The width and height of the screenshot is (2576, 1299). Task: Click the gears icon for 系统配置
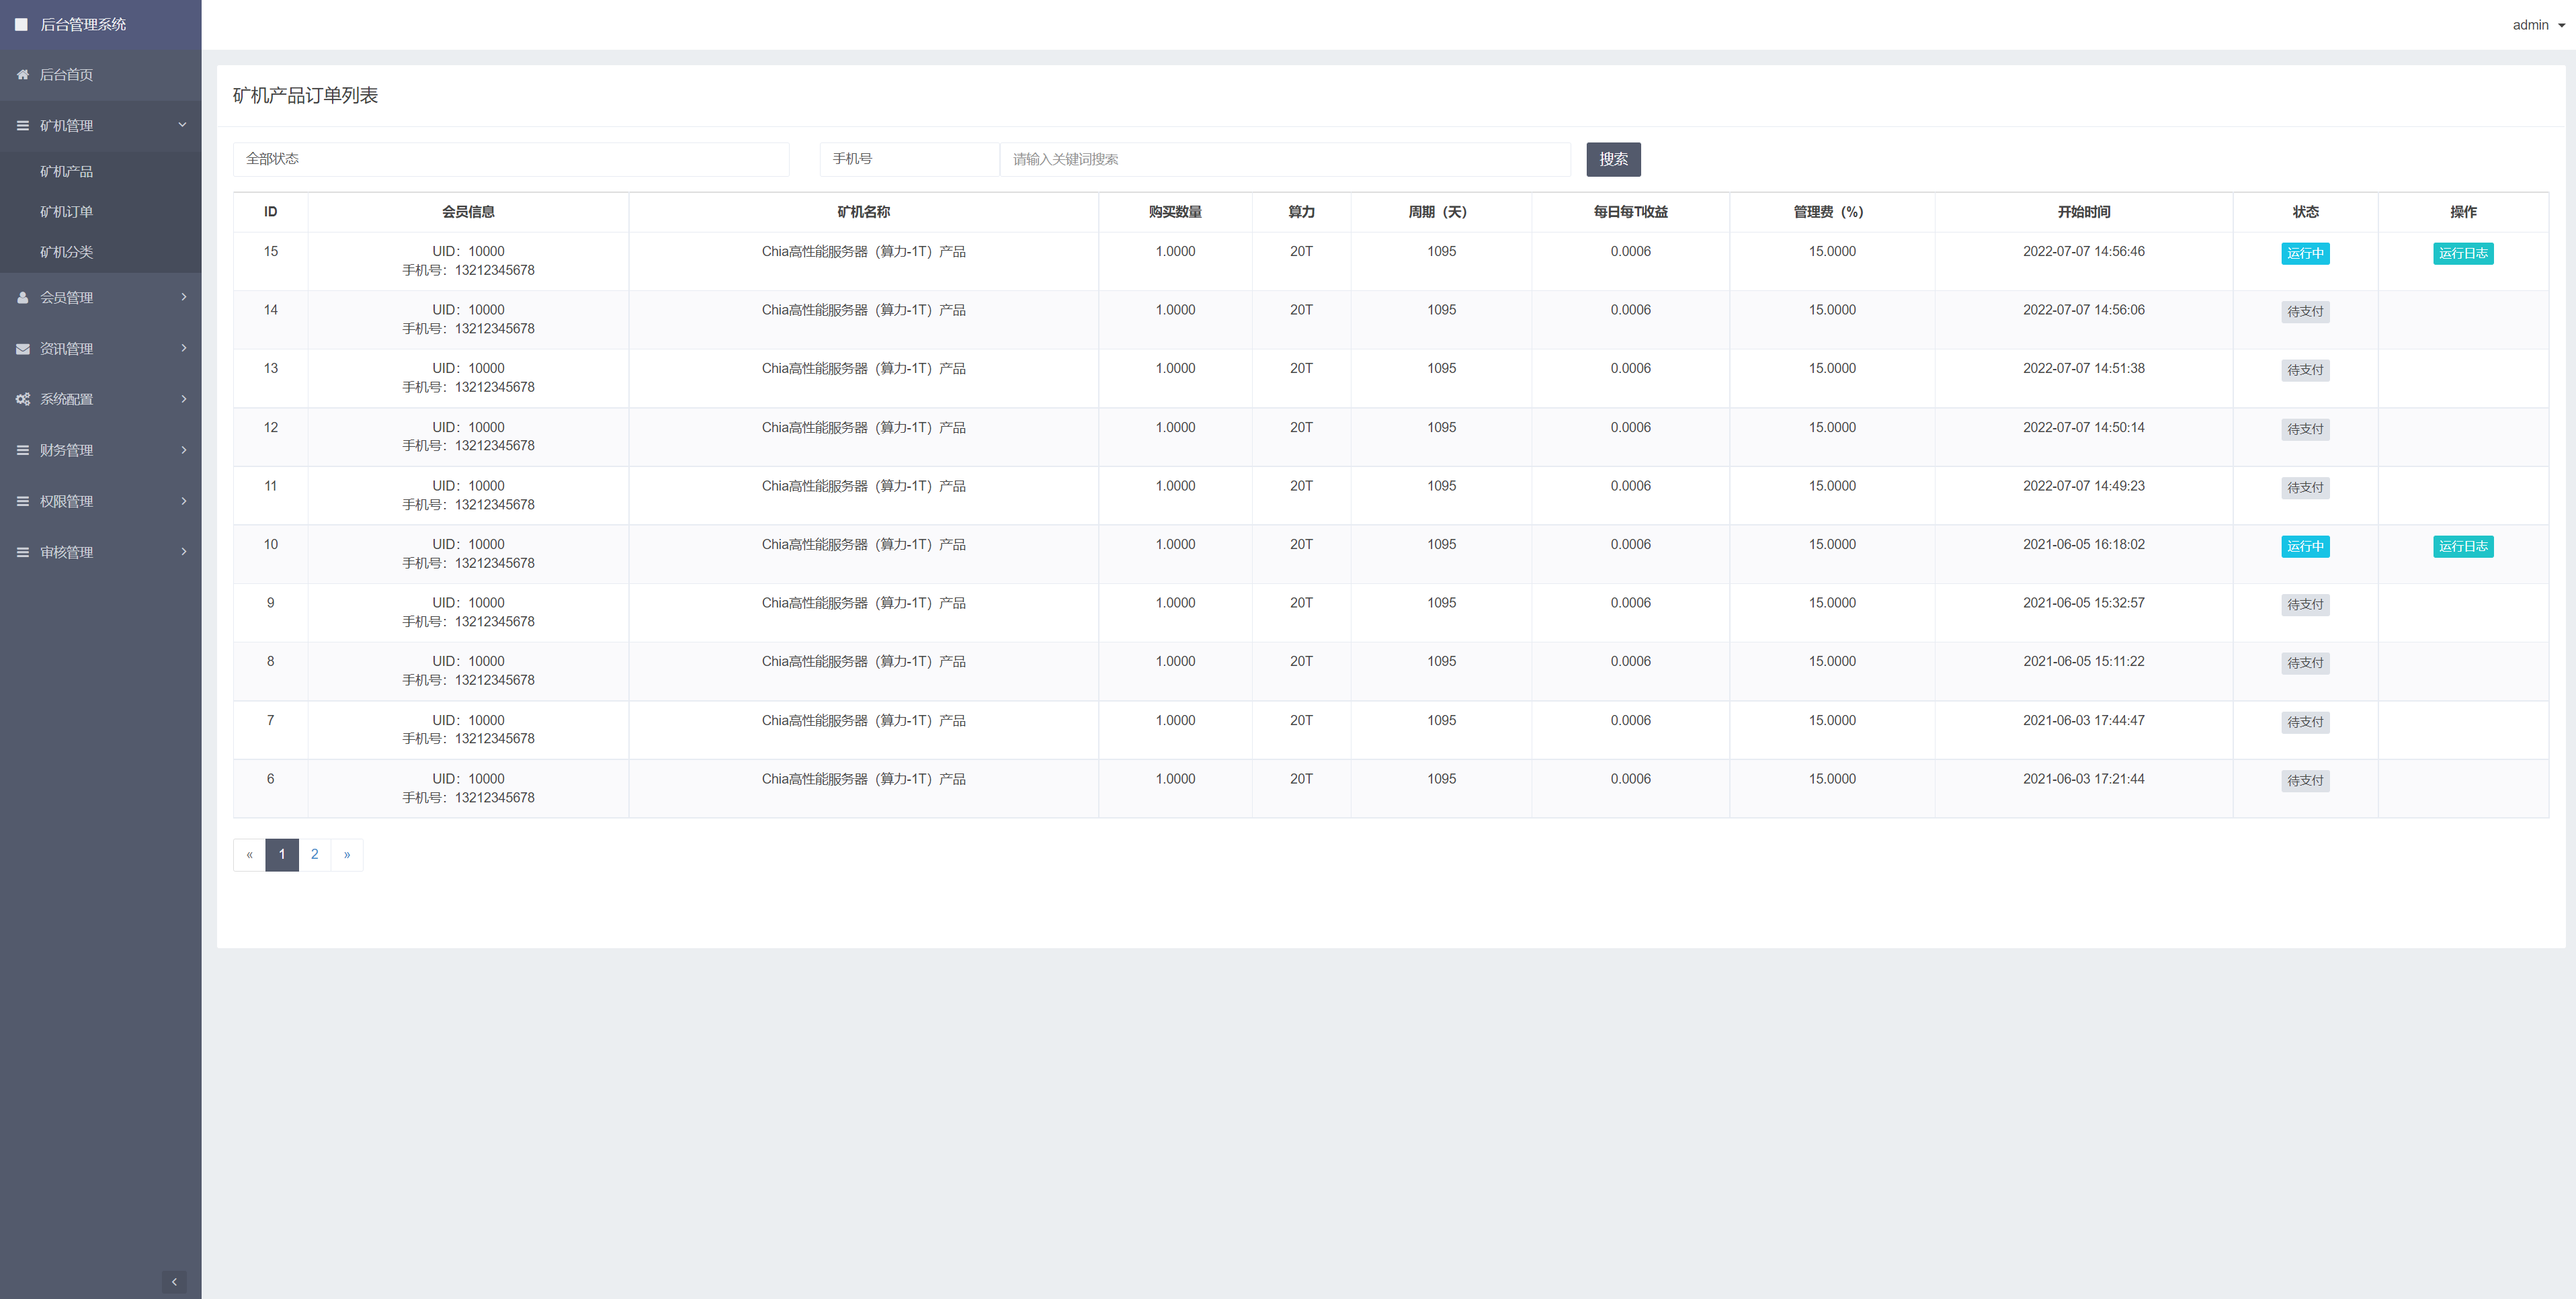[22, 399]
